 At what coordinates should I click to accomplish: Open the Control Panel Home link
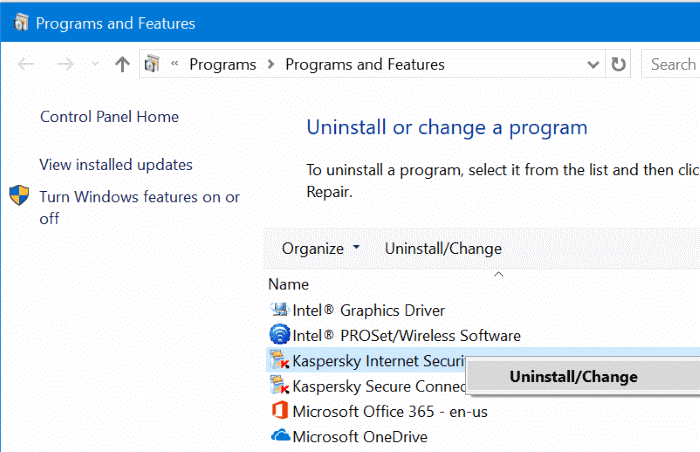109,117
